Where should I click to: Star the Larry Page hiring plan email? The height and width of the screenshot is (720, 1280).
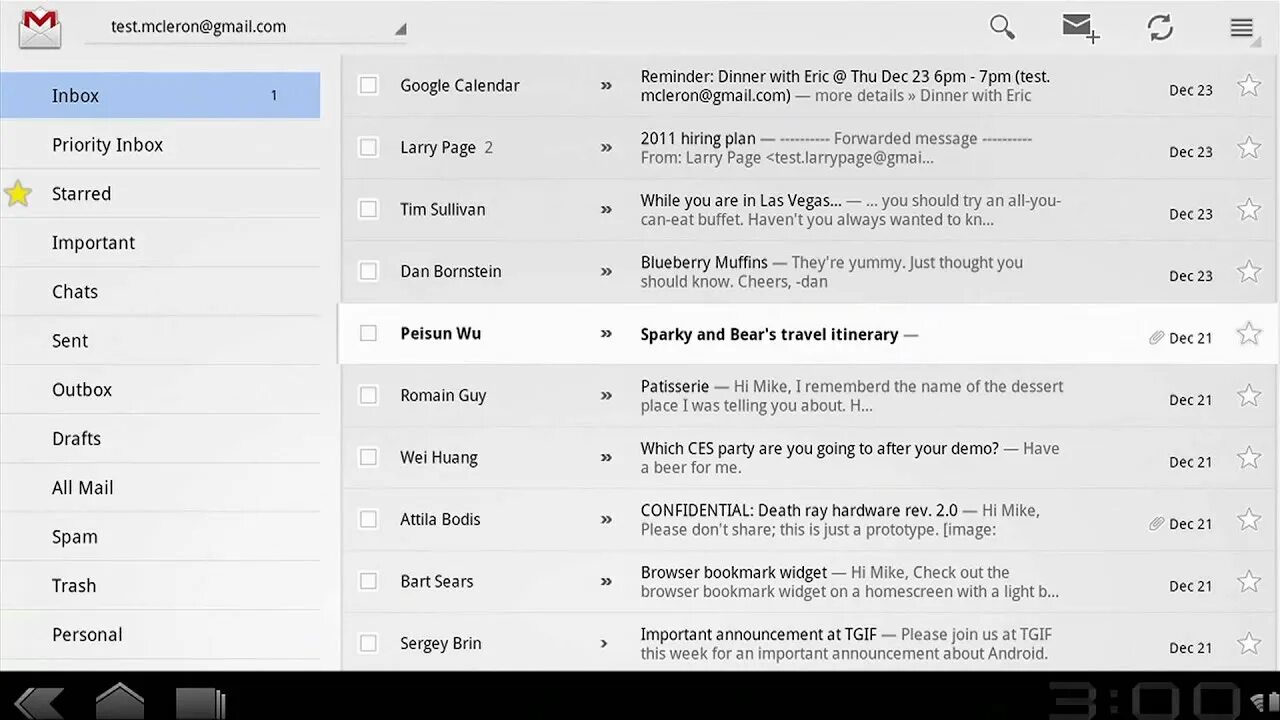coord(1249,148)
